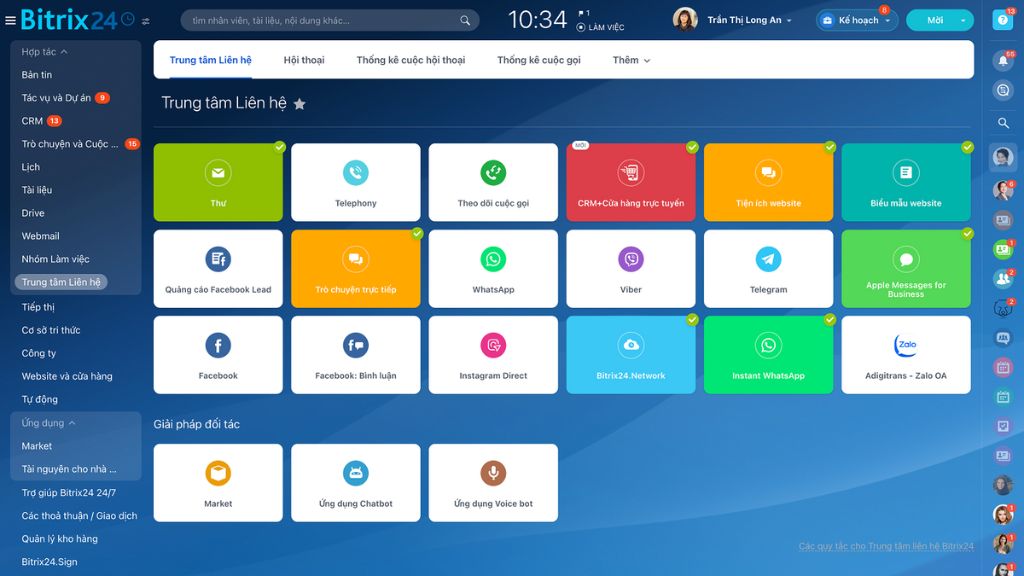The height and width of the screenshot is (576, 1024).
Task: Open the Mới button dropdown arrow
Action: pos(963,20)
